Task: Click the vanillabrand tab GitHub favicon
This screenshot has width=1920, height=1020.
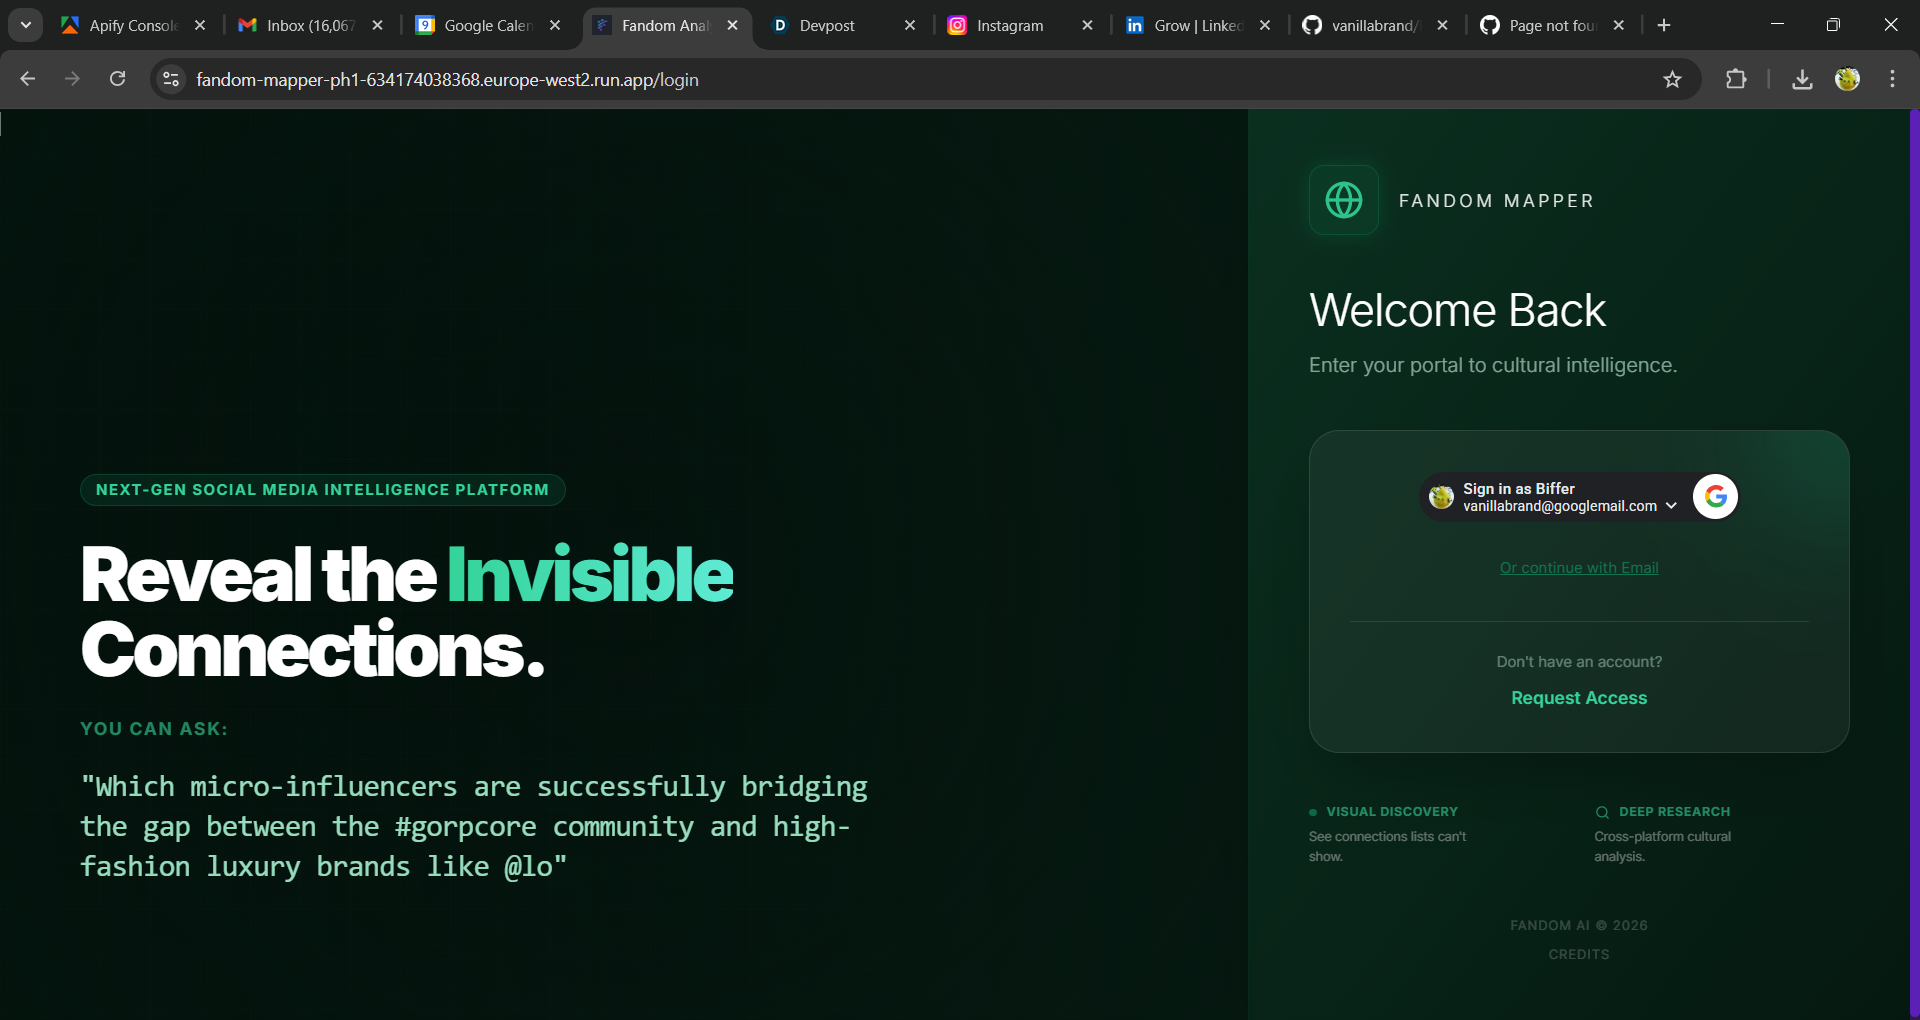Action: click(x=1312, y=25)
